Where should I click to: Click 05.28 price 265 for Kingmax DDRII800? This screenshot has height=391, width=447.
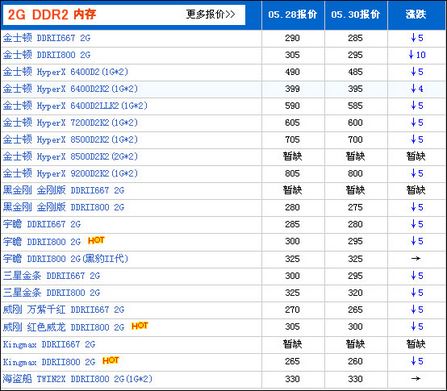292,362
